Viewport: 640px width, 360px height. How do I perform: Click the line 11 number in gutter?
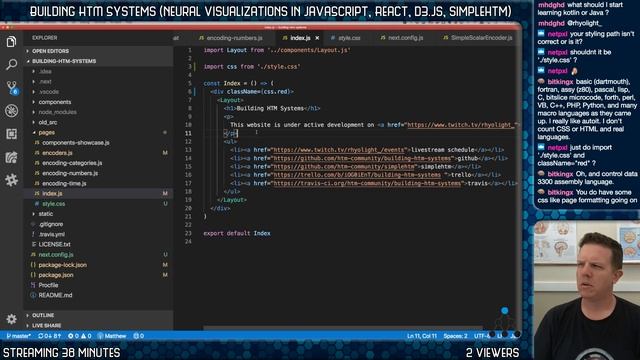pos(188,133)
